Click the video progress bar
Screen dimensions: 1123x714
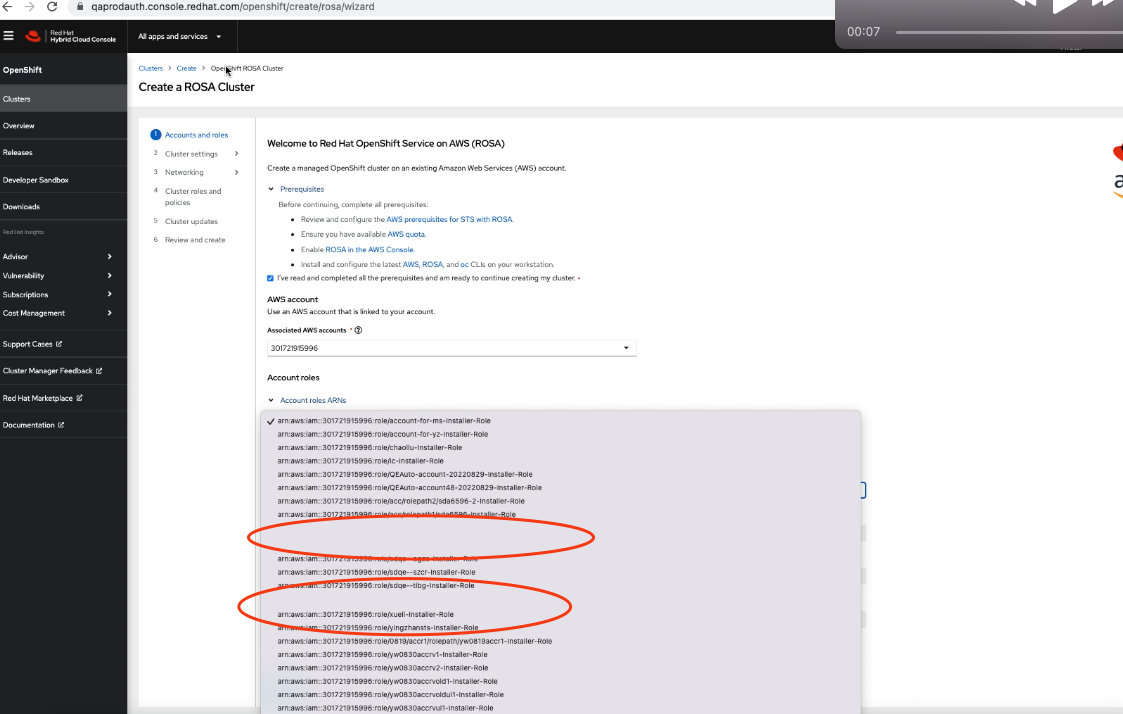pyautogui.click(x=1008, y=32)
